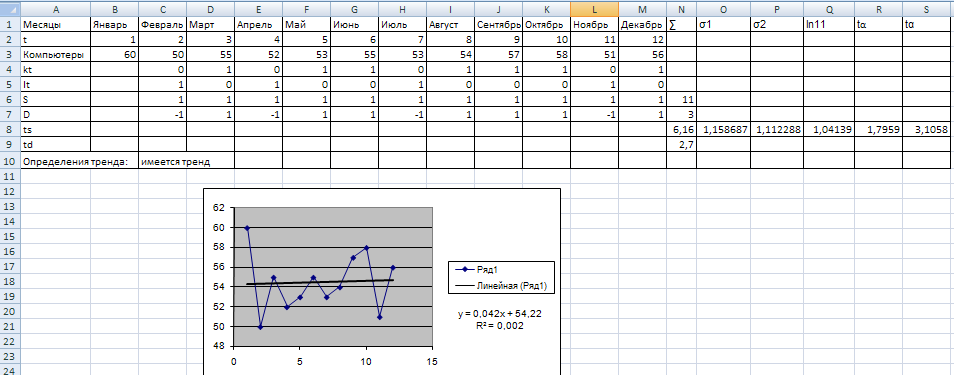
Task: Click the select-all corner button
Action: (10, 9)
